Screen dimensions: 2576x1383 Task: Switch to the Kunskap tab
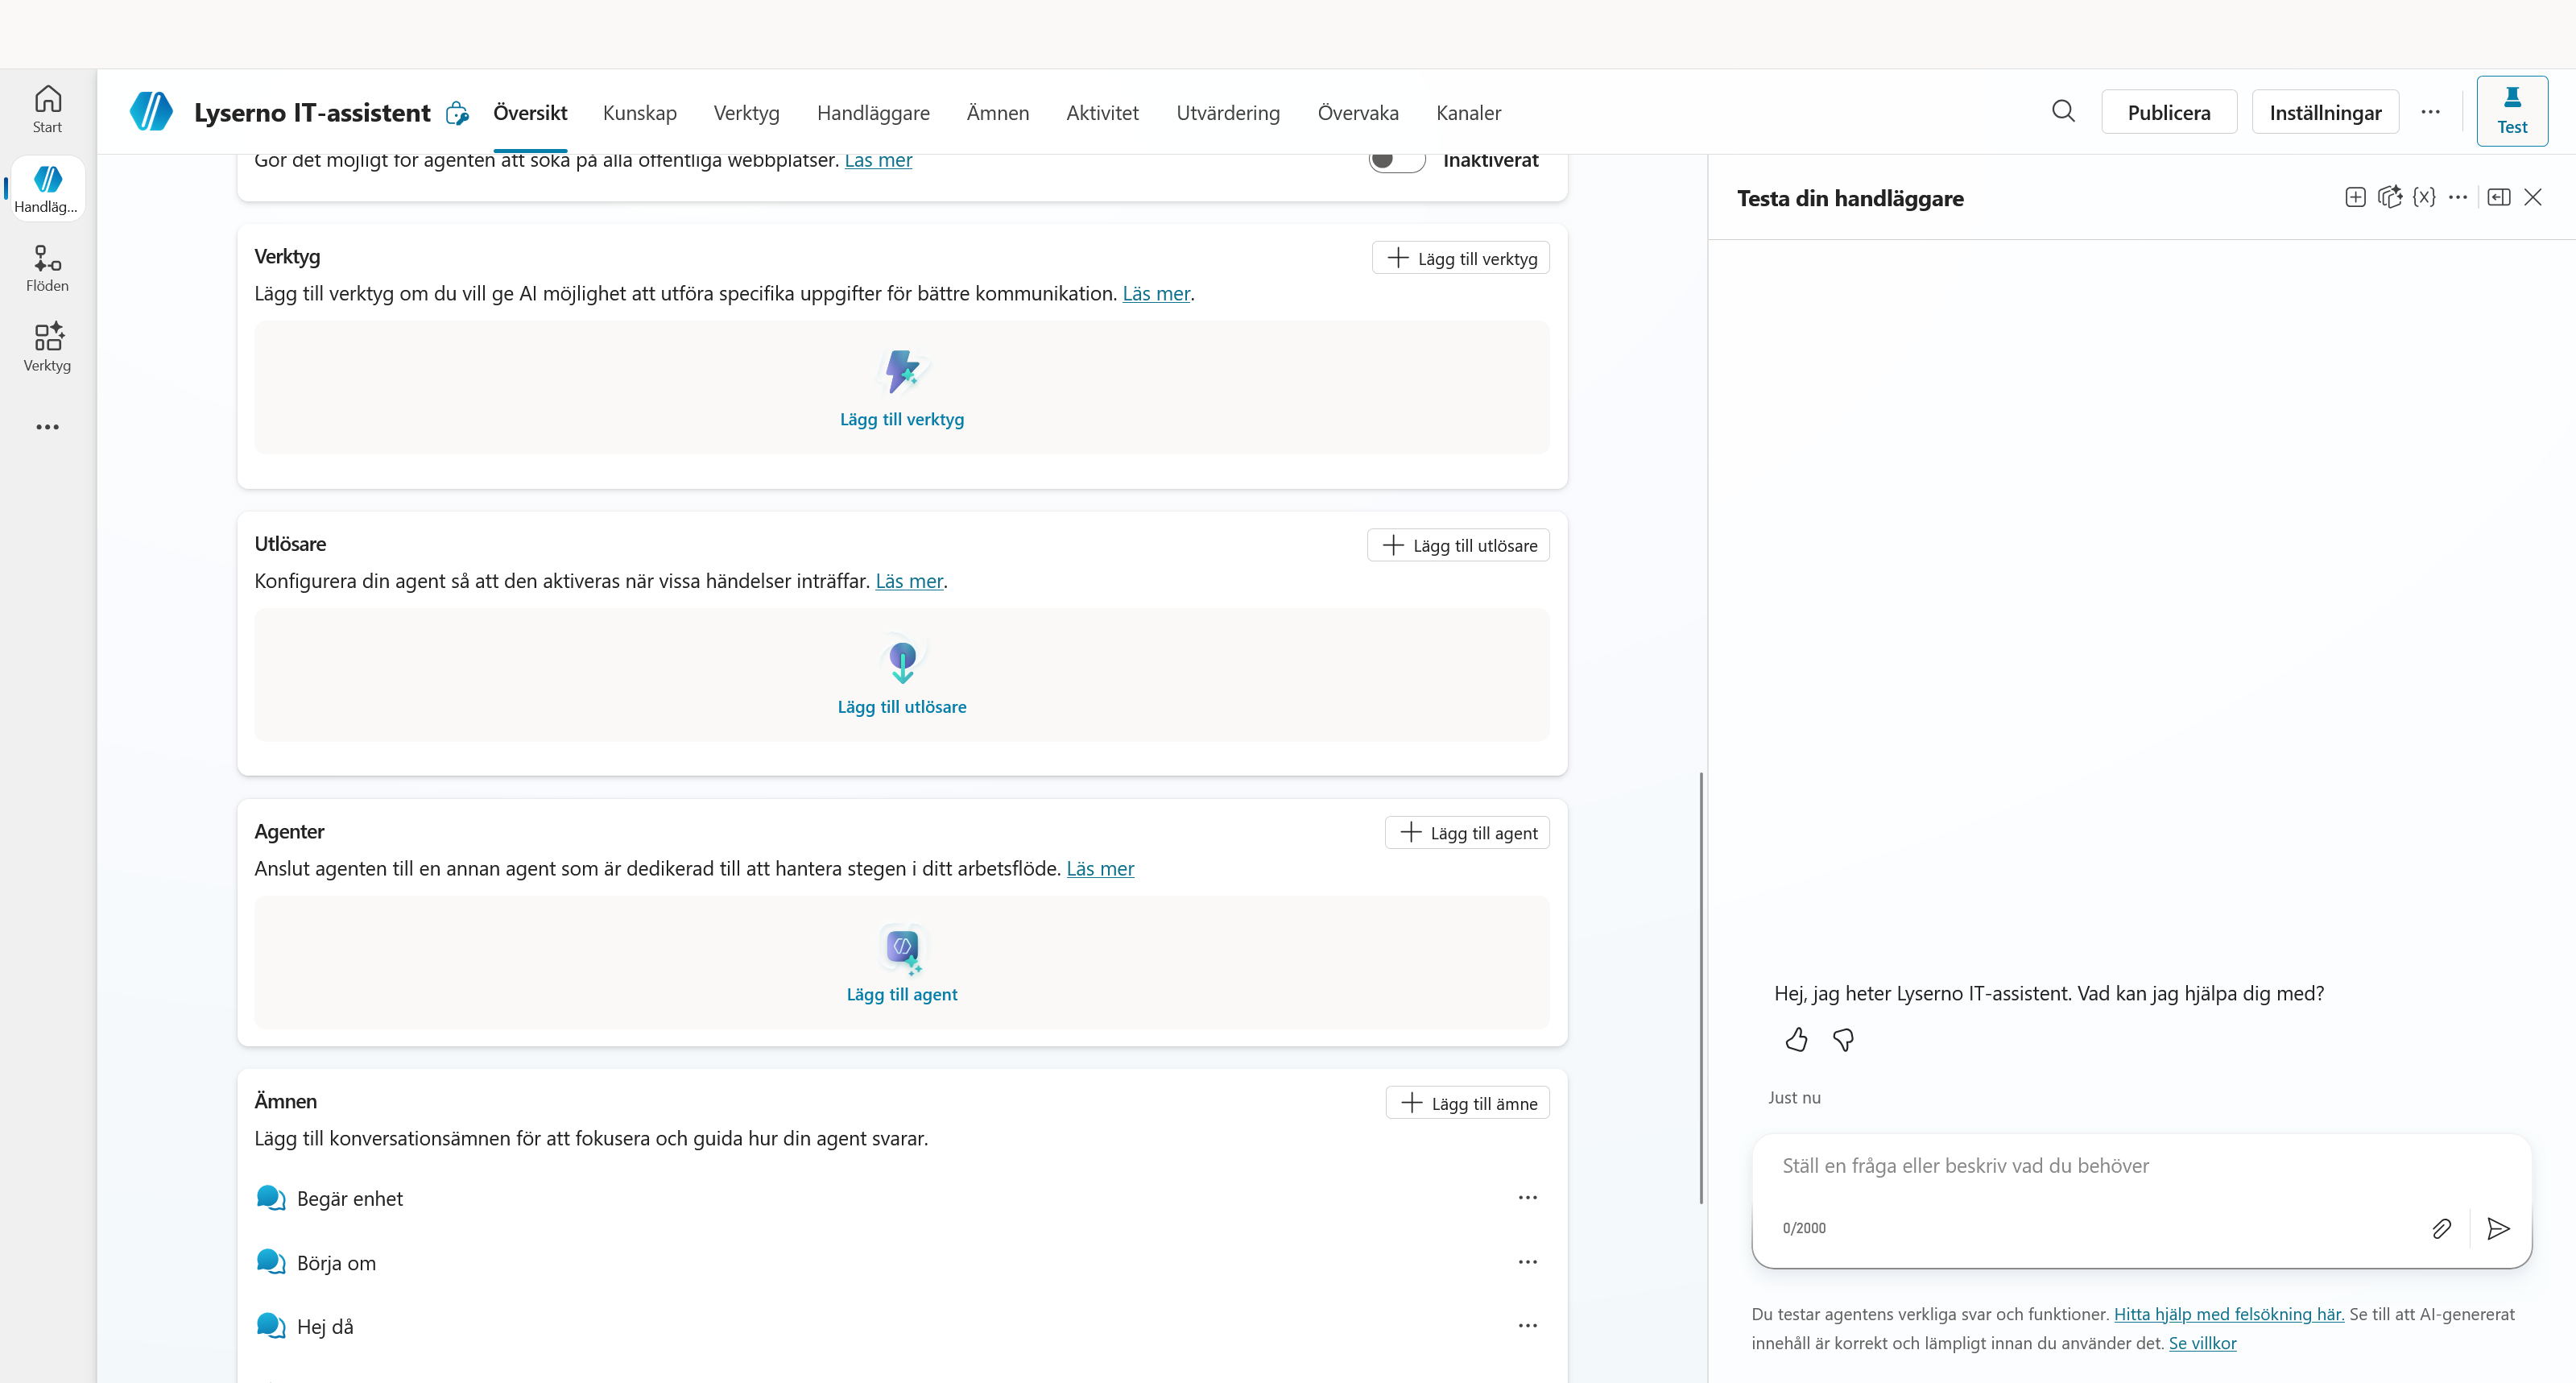639,113
